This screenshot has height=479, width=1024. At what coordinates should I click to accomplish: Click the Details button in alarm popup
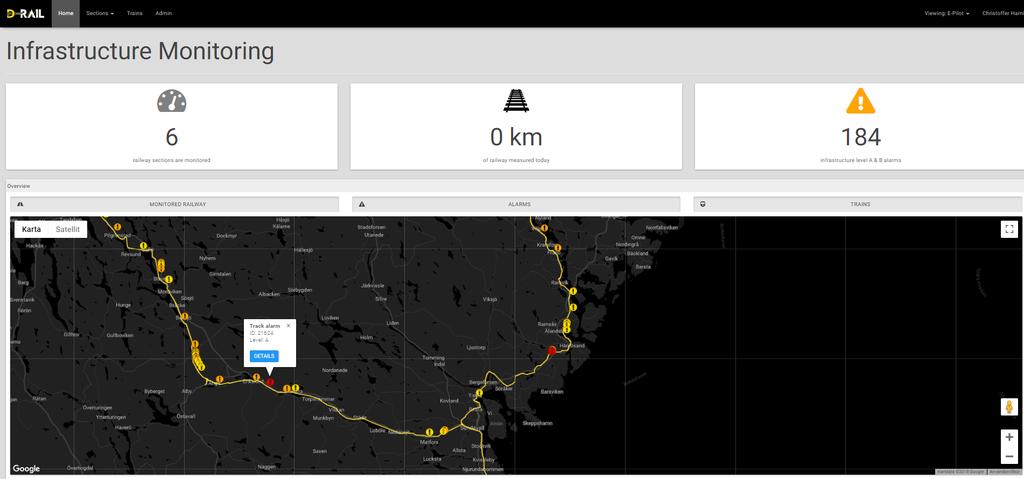pyautogui.click(x=264, y=356)
